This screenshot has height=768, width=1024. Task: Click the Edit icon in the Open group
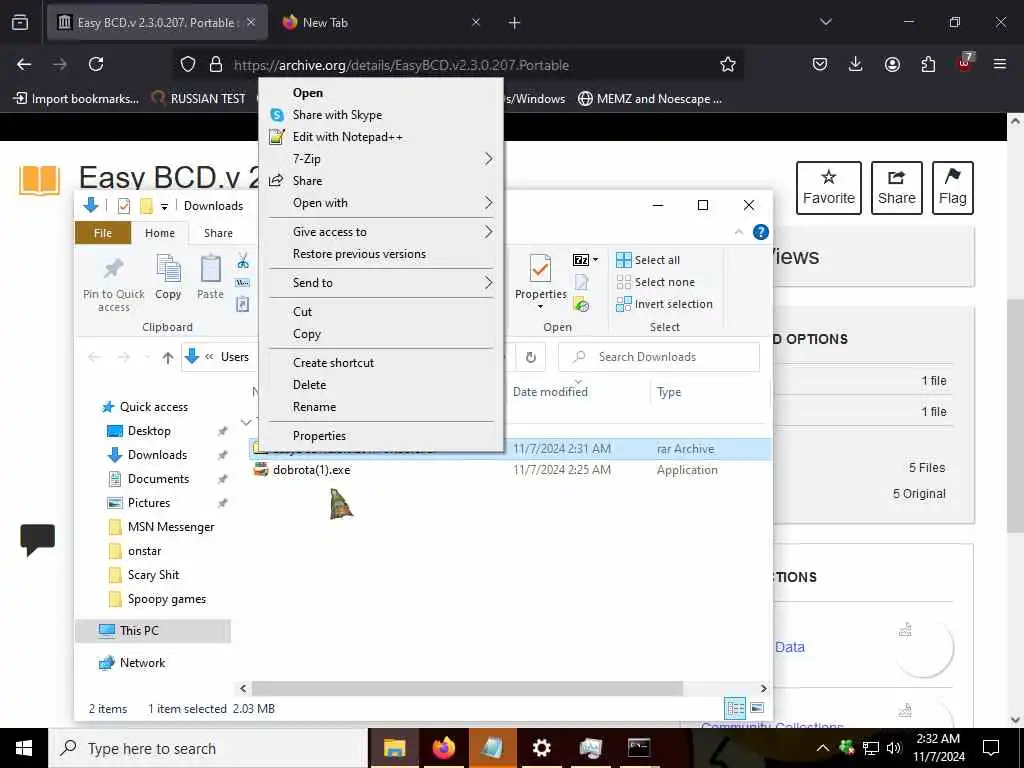581,282
